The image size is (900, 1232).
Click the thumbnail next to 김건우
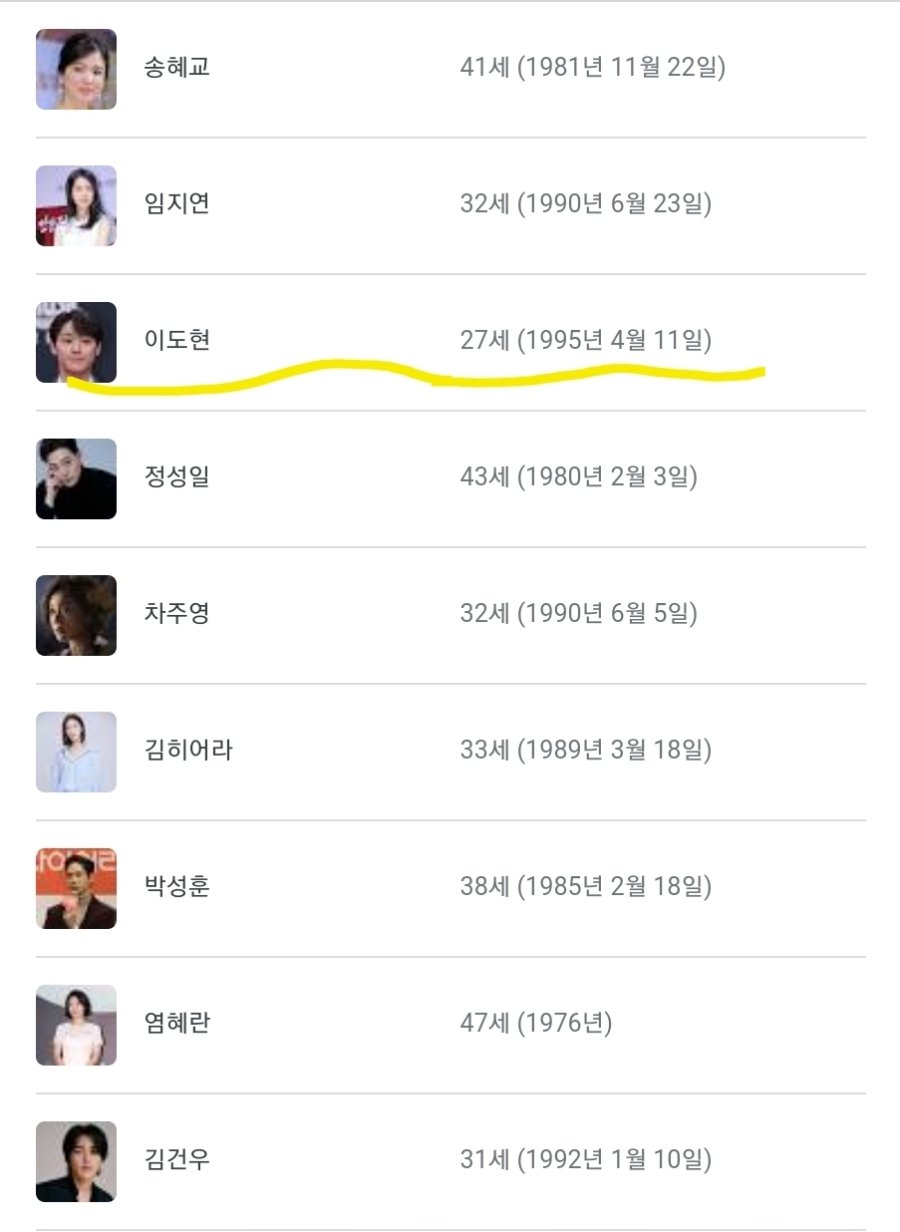(76, 1161)
